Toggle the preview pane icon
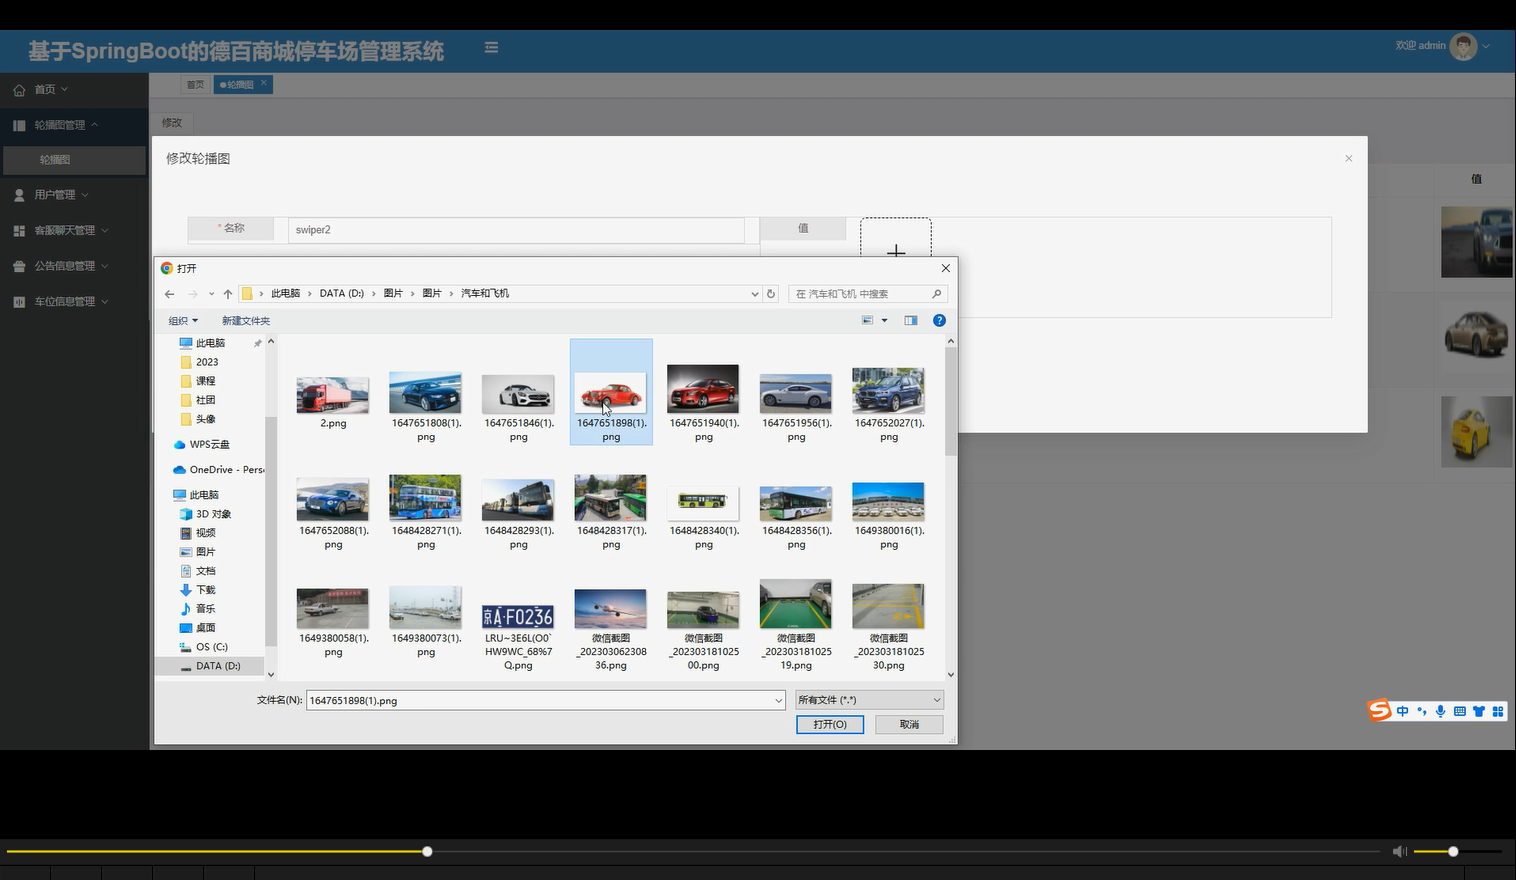Screen dimensions: 1516x880 coord(911,321)
